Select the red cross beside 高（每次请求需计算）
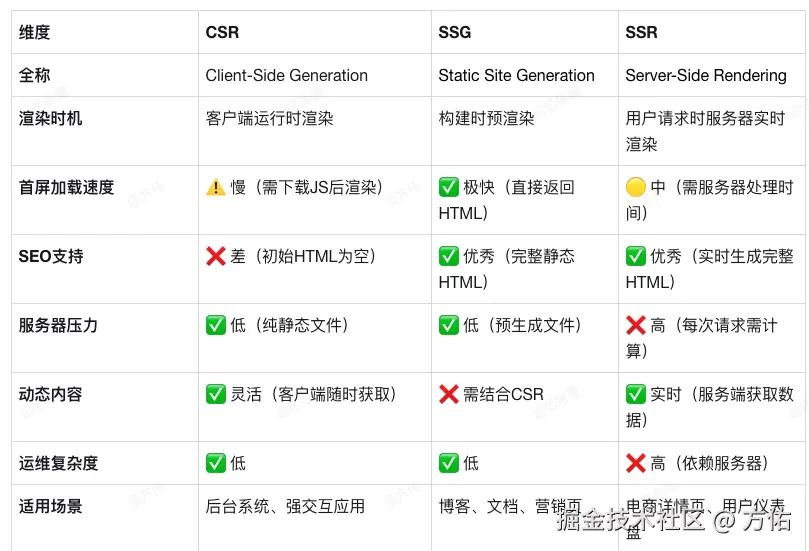 636,325
